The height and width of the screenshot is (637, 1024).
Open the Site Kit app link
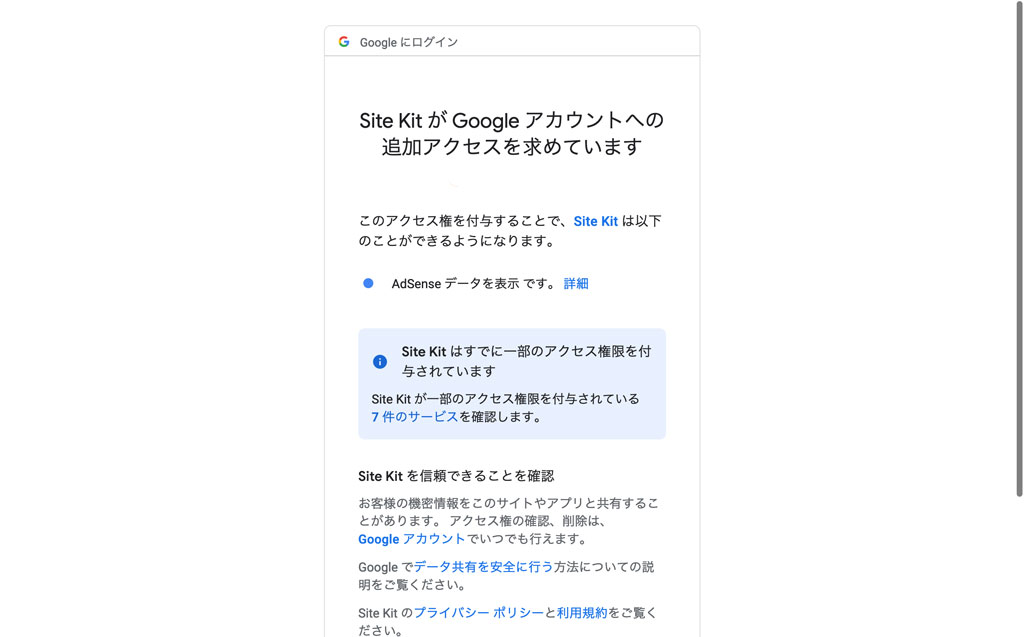596,221
